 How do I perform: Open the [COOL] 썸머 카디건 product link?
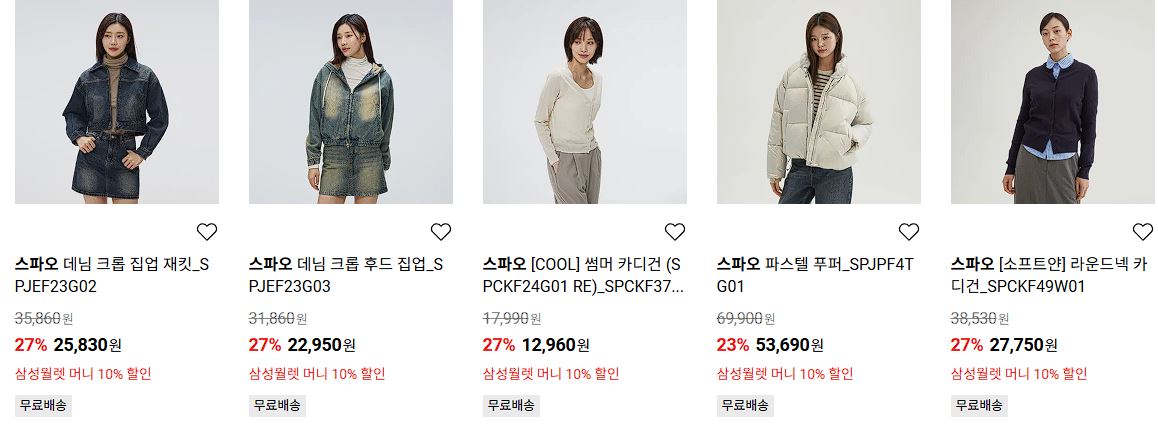coord(583,275)
